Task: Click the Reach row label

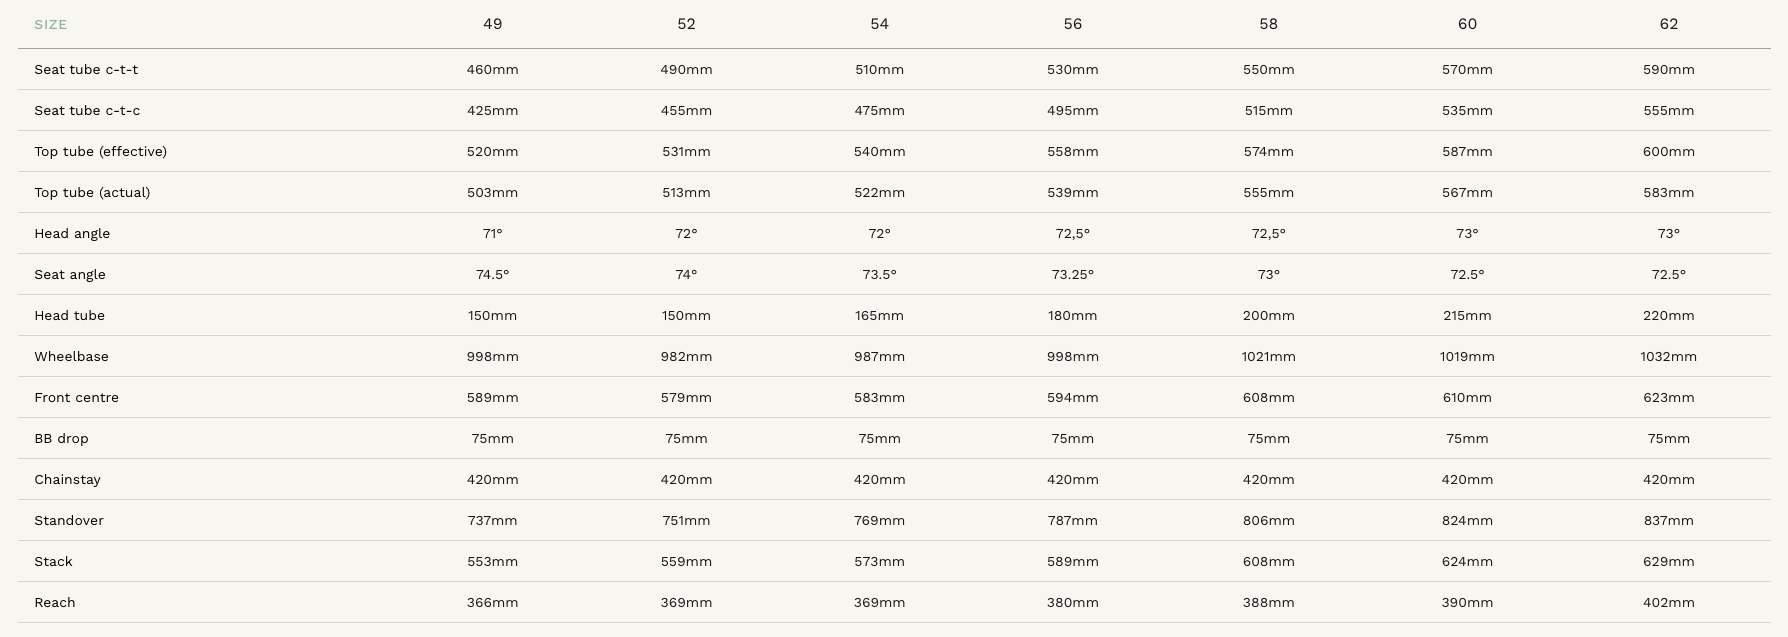Action: tap(55, 602)
